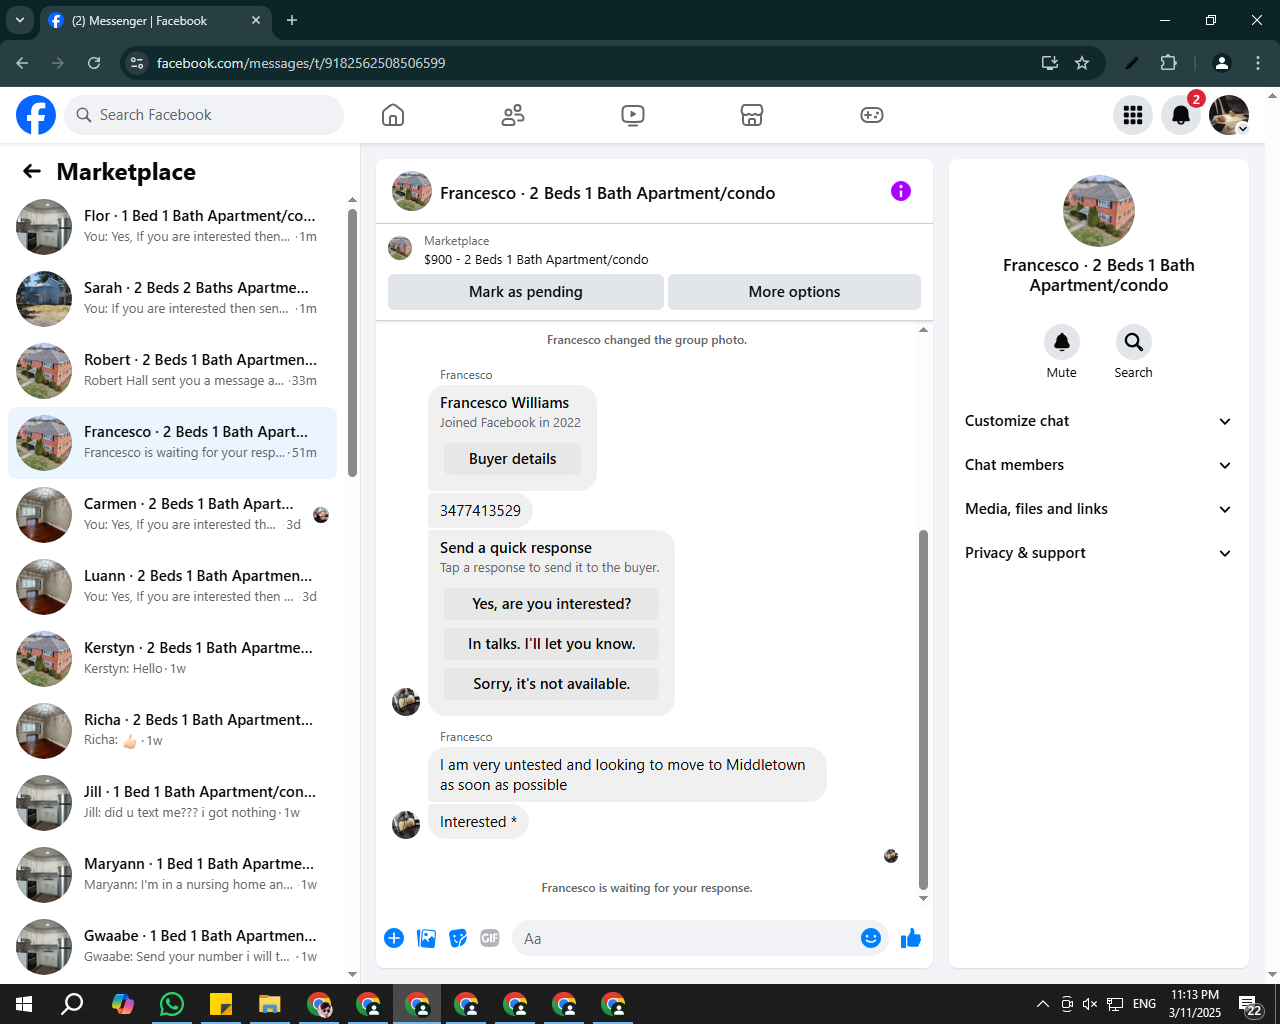Open conversation information purple icon
The image size is (1280, 1024).
pos(901,191)
